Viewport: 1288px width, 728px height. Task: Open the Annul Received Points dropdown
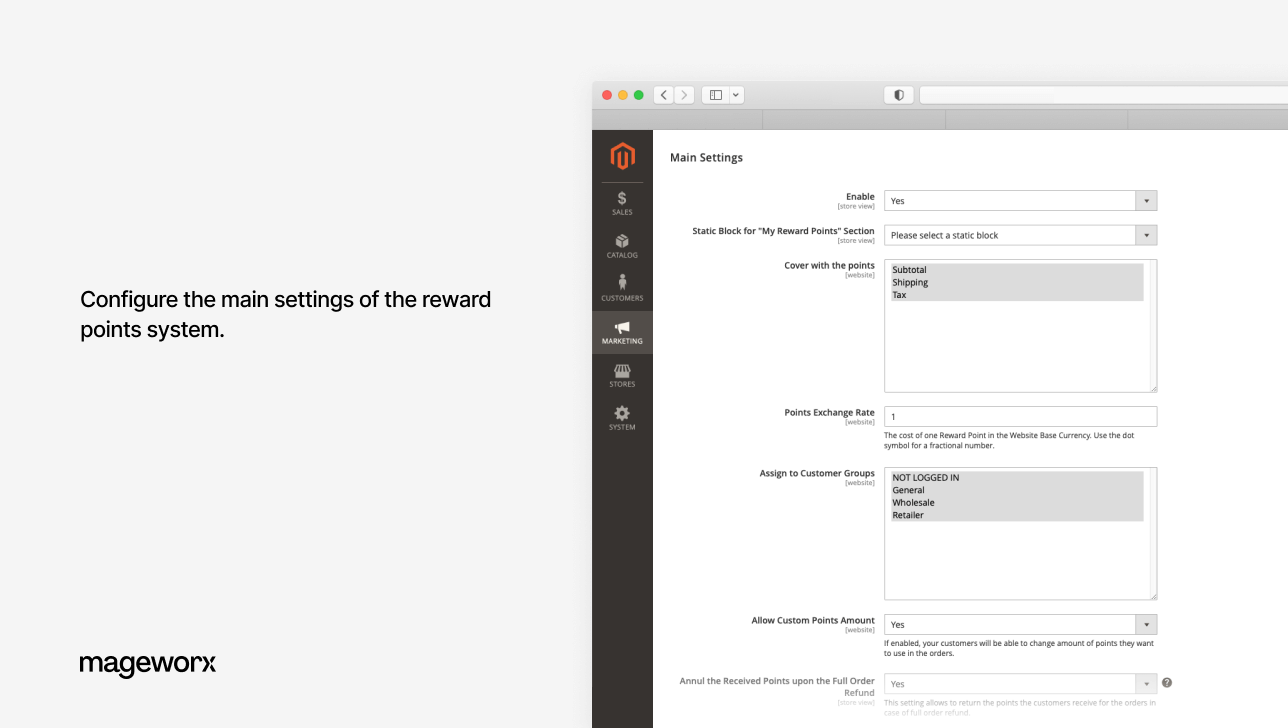[1145, 683]
